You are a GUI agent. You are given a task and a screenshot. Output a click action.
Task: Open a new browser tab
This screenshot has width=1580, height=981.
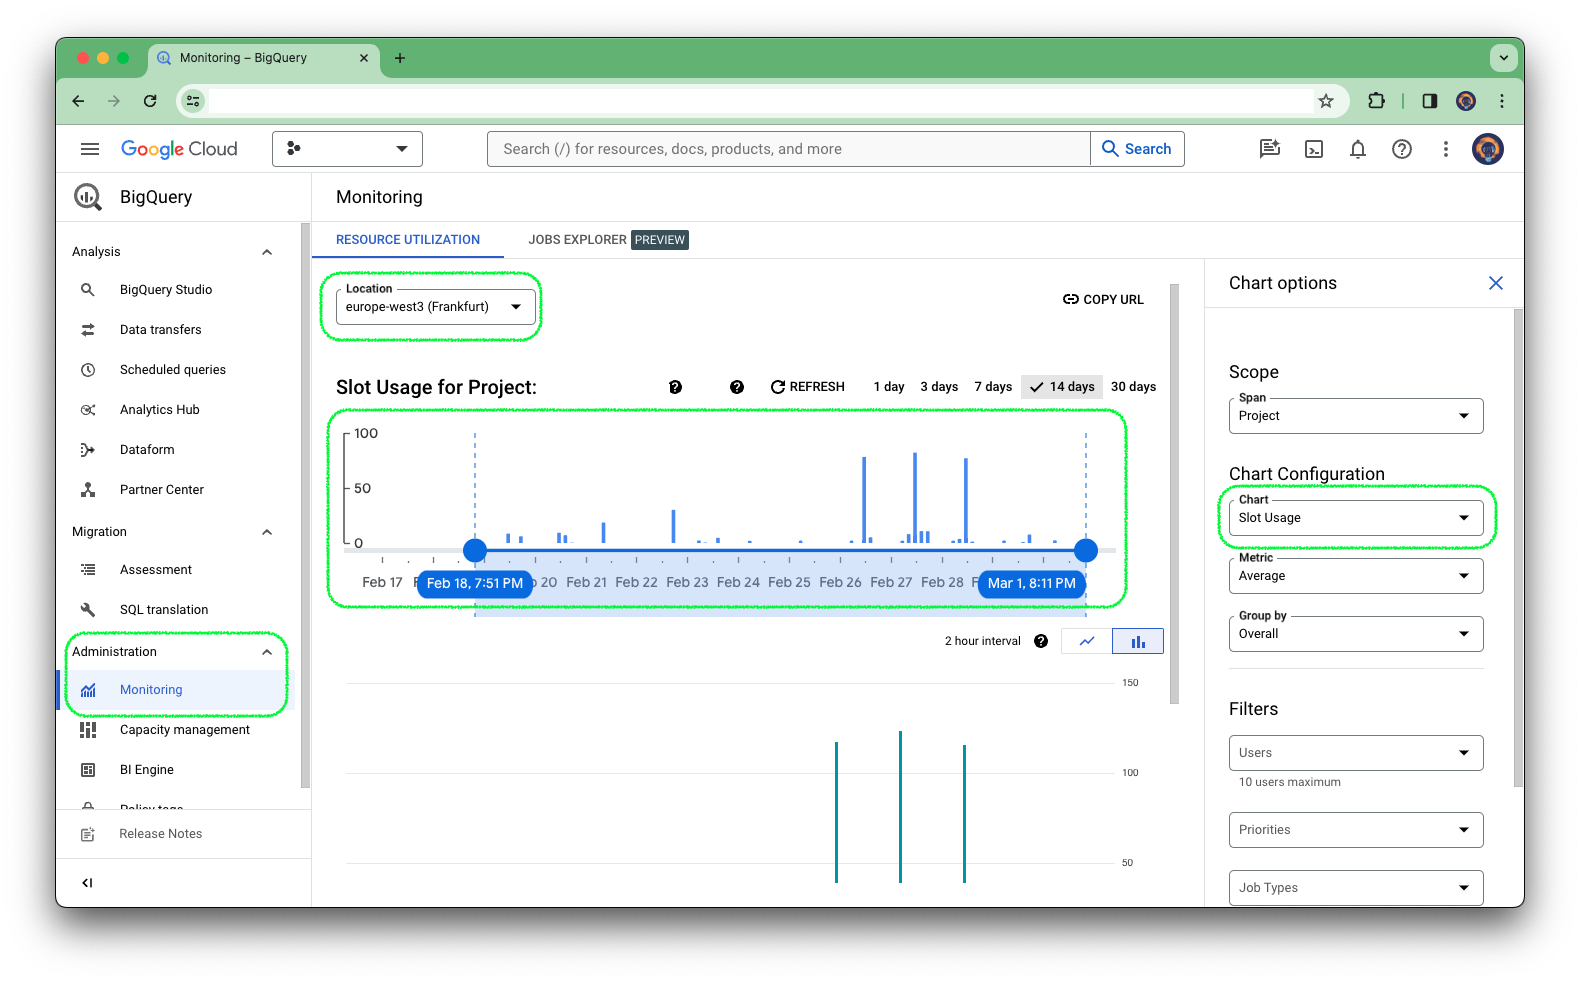pos(400,58)
